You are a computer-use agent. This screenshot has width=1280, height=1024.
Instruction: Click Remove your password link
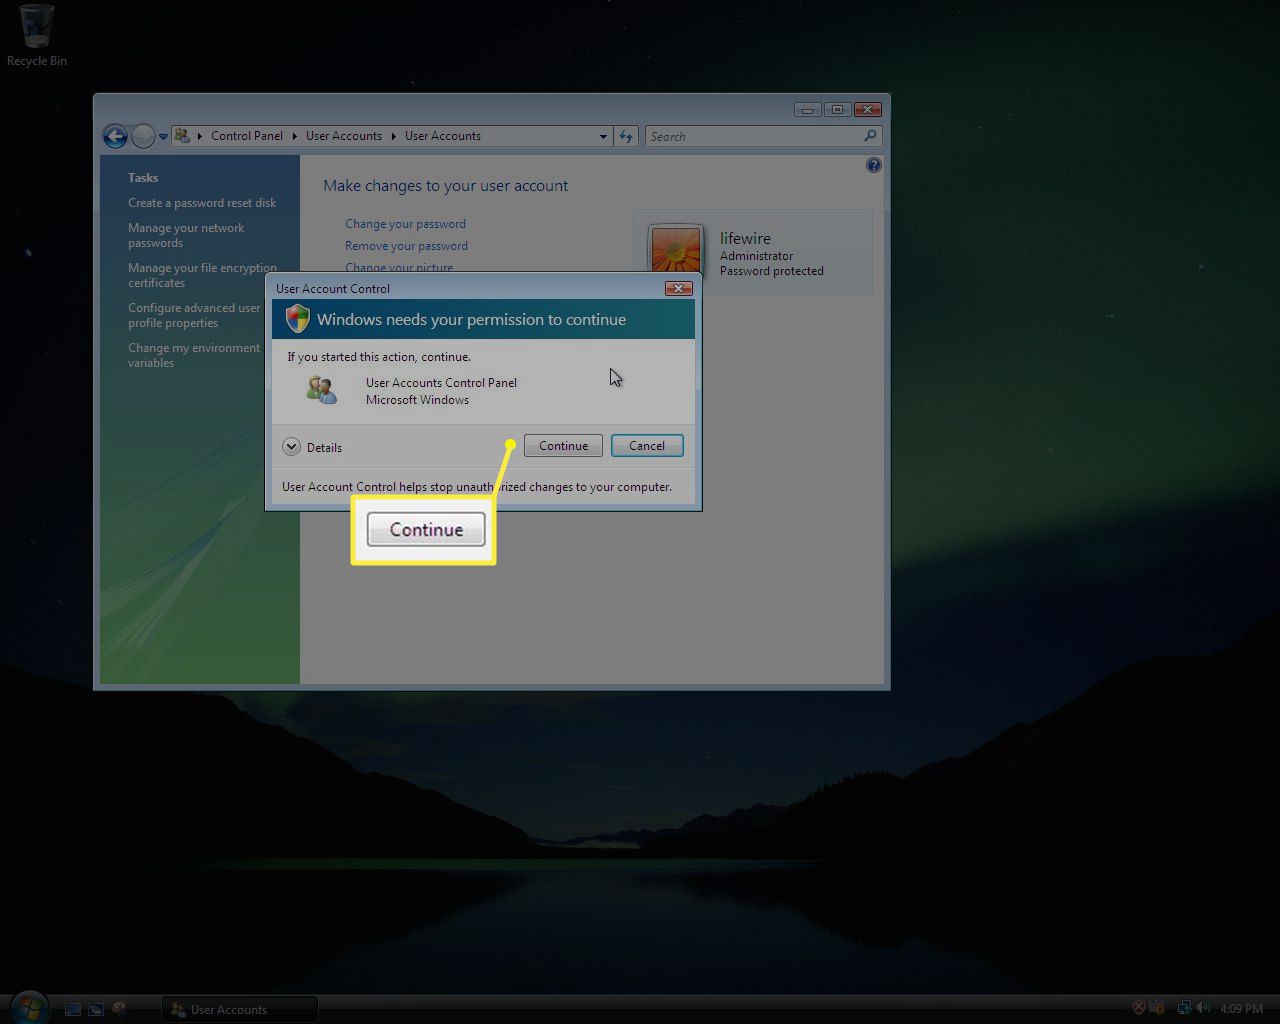(x=406, y=246)
